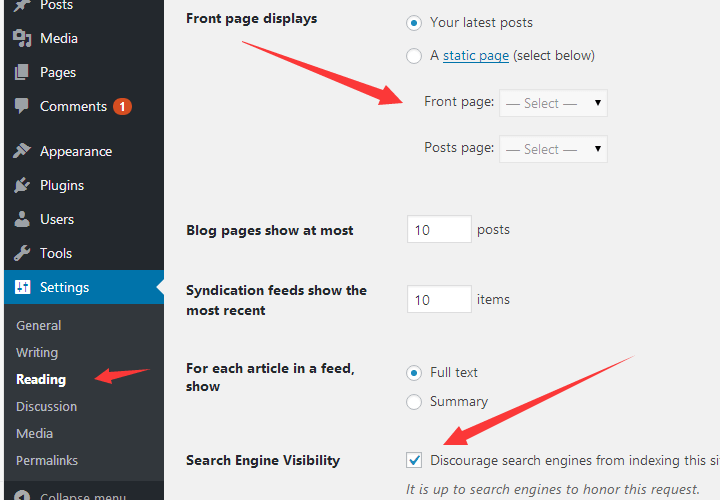Click the Appearance paintbrush icon

[22, 151]
